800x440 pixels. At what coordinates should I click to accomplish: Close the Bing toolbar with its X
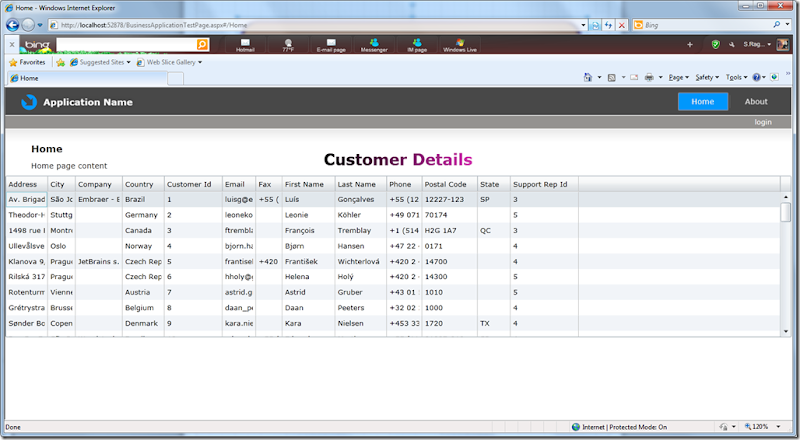(x=12, y=45)
